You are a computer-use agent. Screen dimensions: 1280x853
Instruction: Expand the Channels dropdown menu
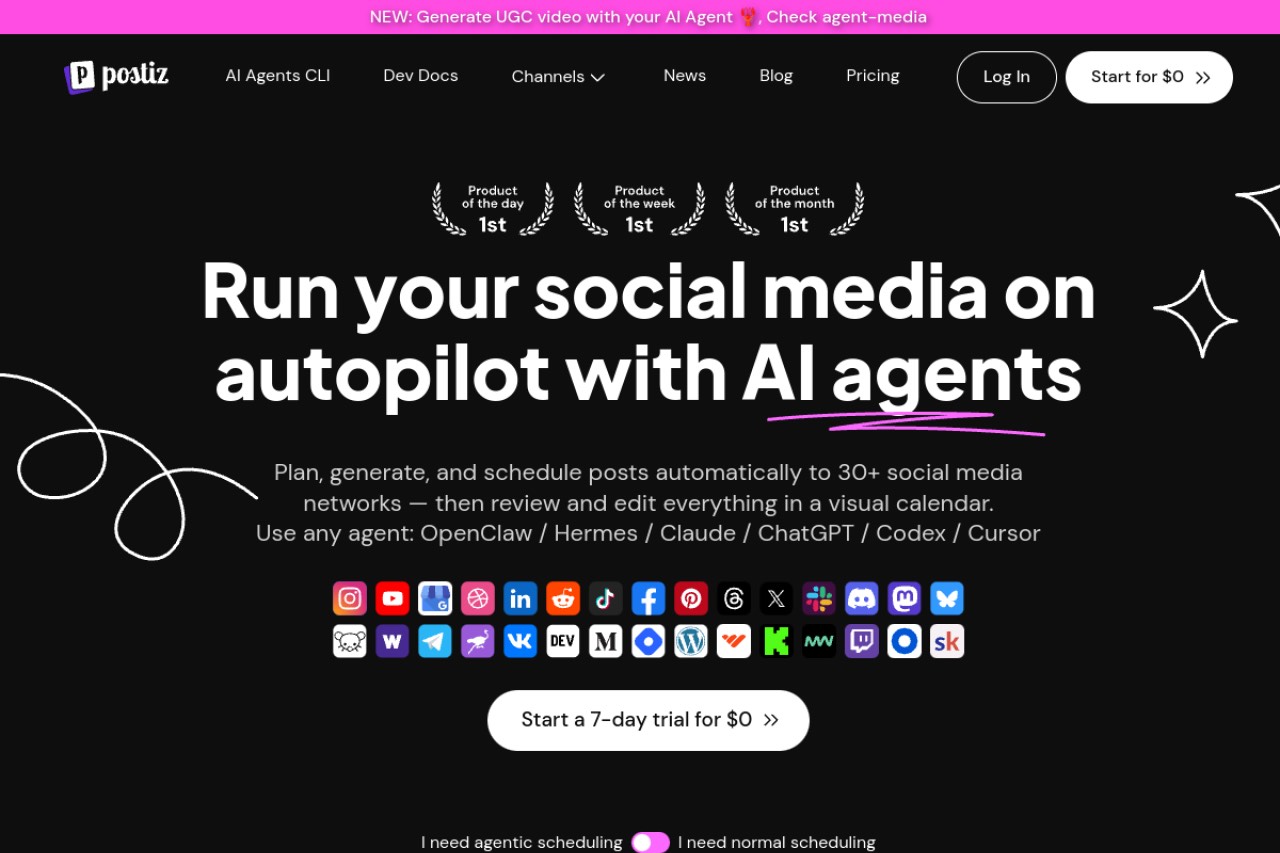coord(558,77)
